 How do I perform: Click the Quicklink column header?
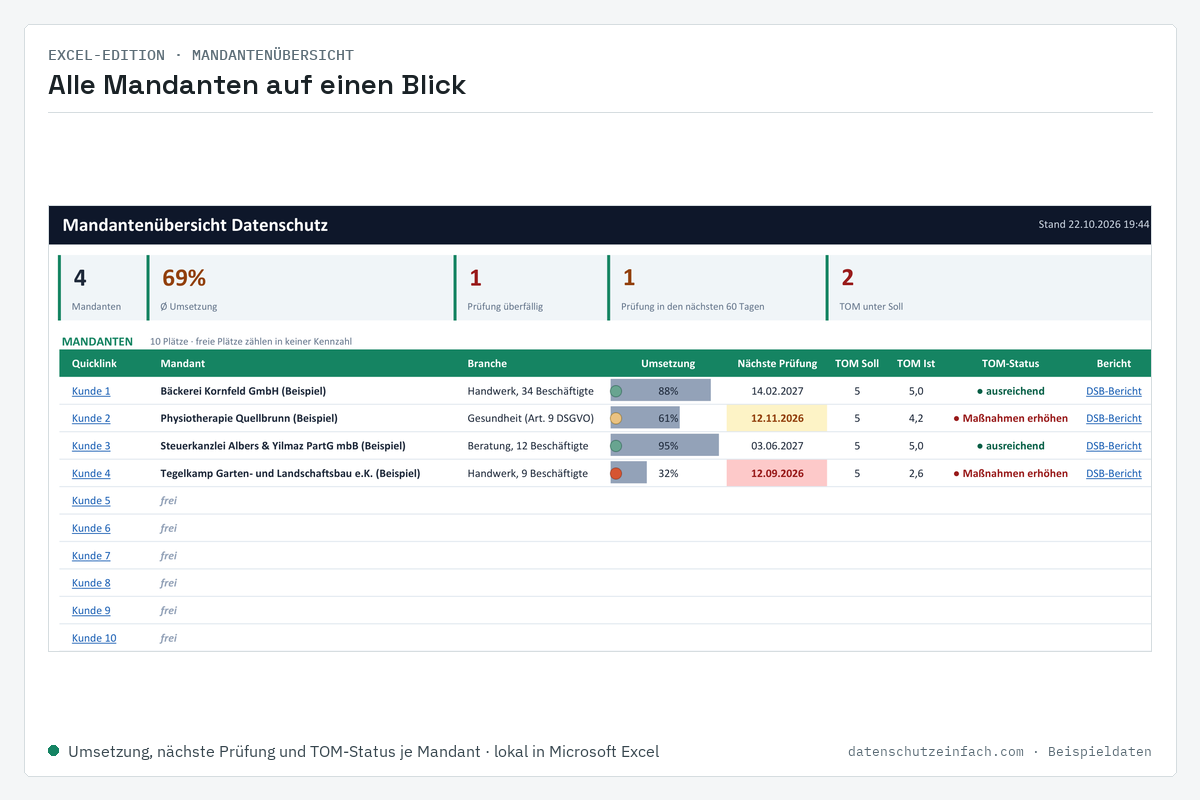tap(94, 363)
